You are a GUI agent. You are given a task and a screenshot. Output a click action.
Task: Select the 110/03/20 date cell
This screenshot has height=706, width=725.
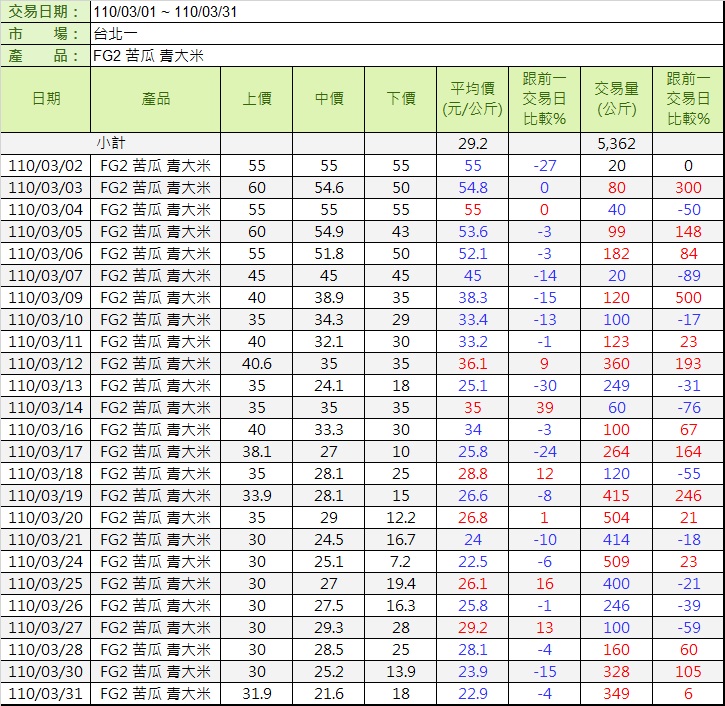tap(46, 518)
